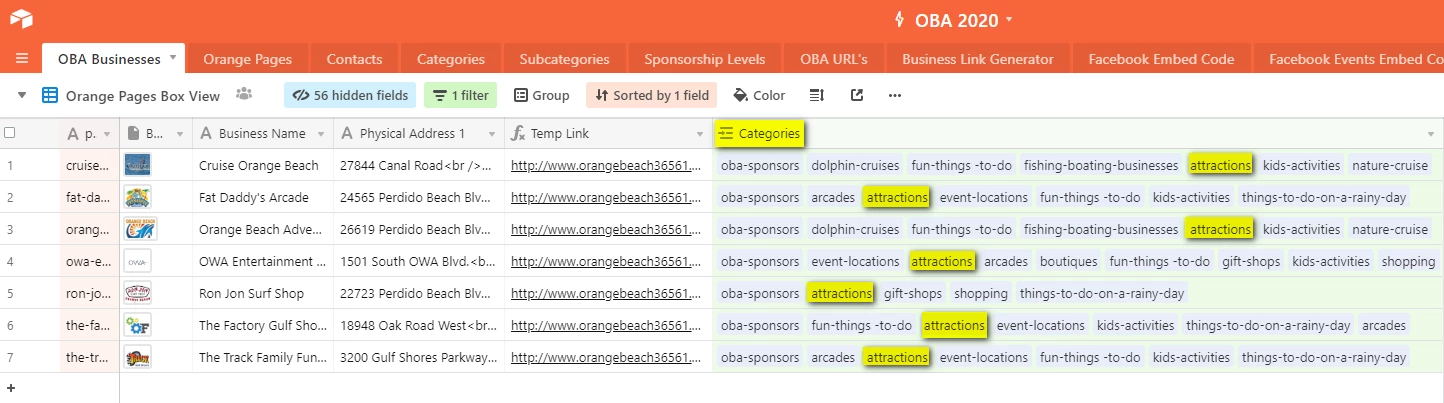Viewport: 1444px width, 403px height.
Task: Click boutiques tag in OWA Entertainment row
Action: click(x=1068, y=261)
